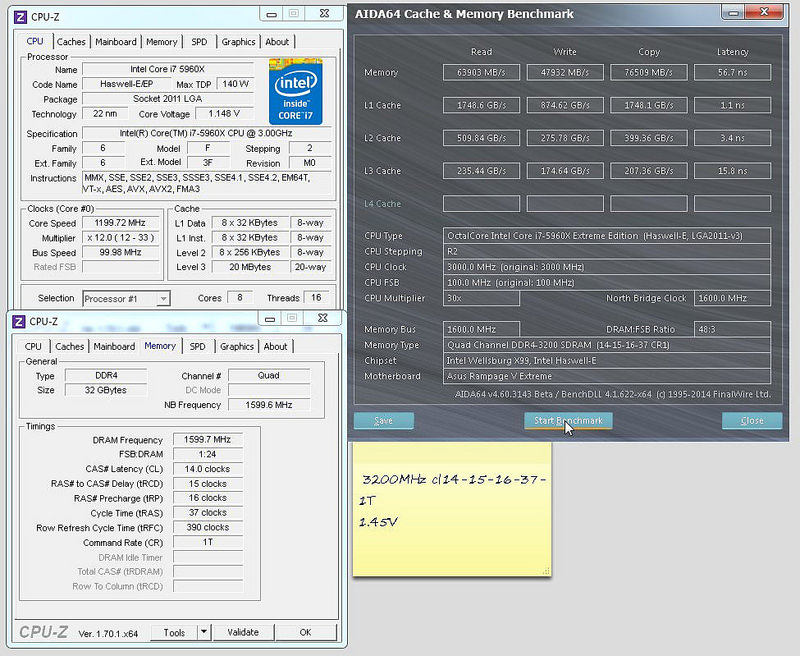Click OK in the CPU-Z Memory window
The image size is (800, 656).
[x=305, y=633]
